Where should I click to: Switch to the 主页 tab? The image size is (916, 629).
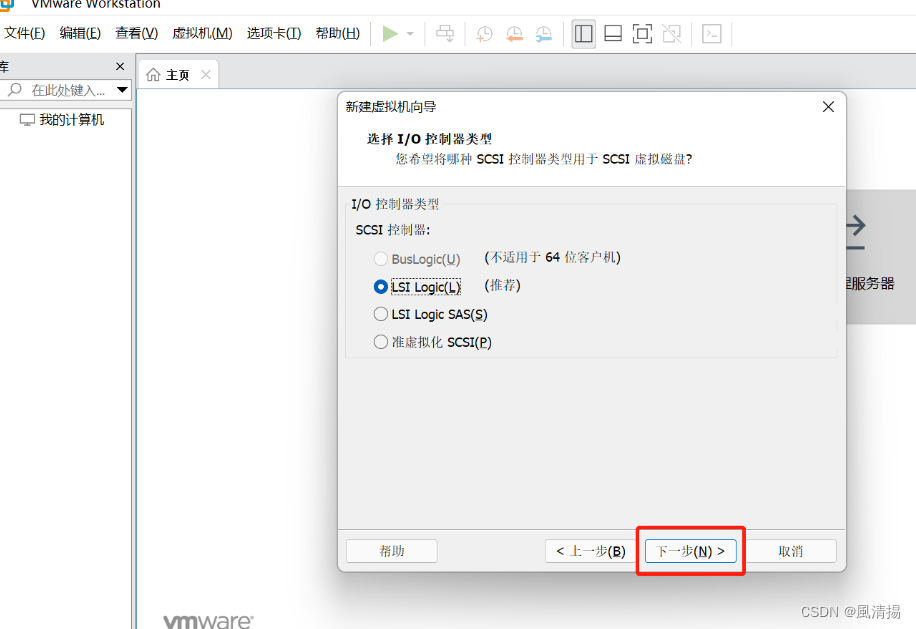(x=178, y=75)
